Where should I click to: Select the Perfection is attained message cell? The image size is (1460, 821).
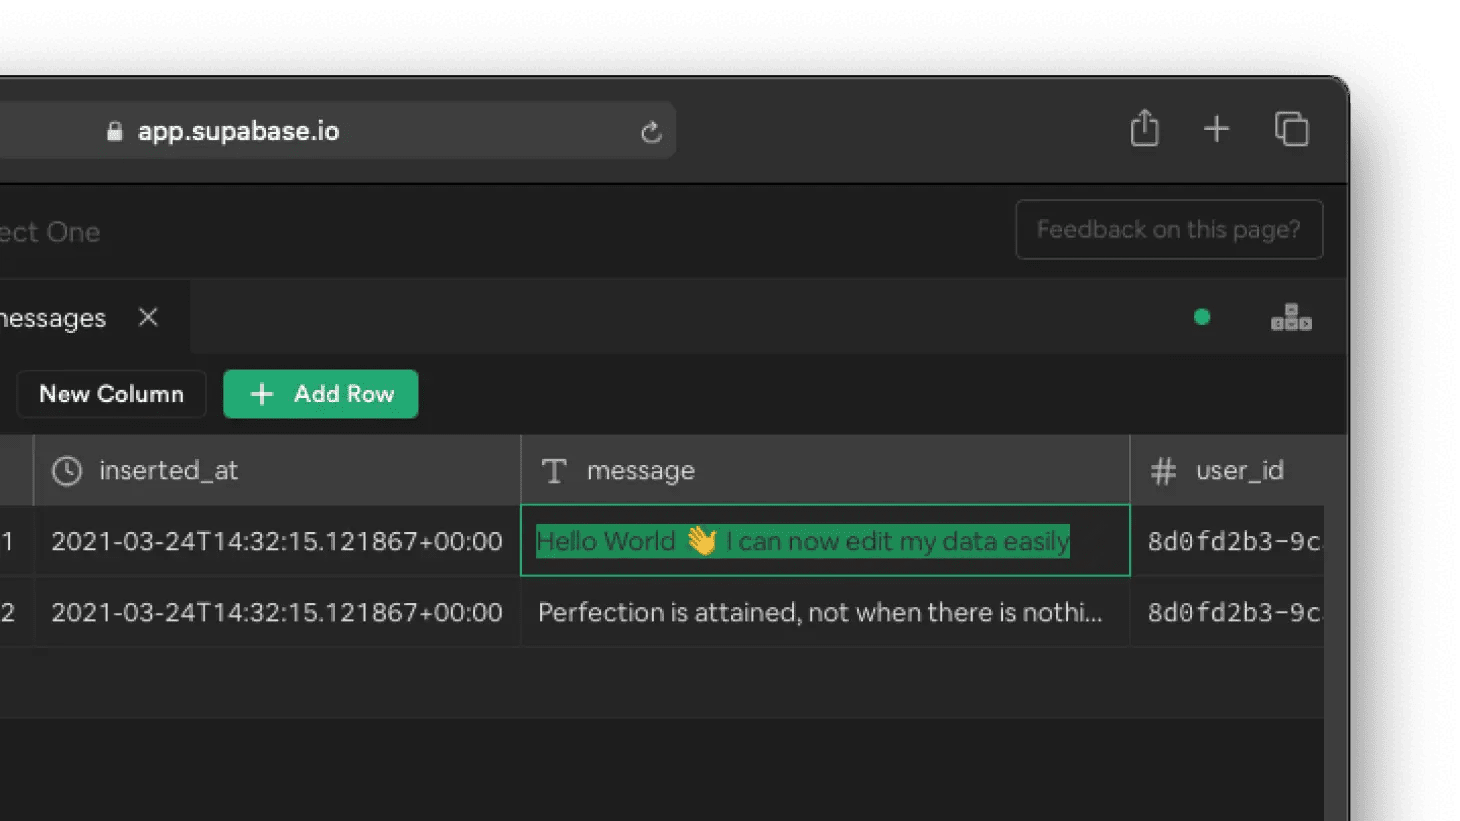click(825, 612)
